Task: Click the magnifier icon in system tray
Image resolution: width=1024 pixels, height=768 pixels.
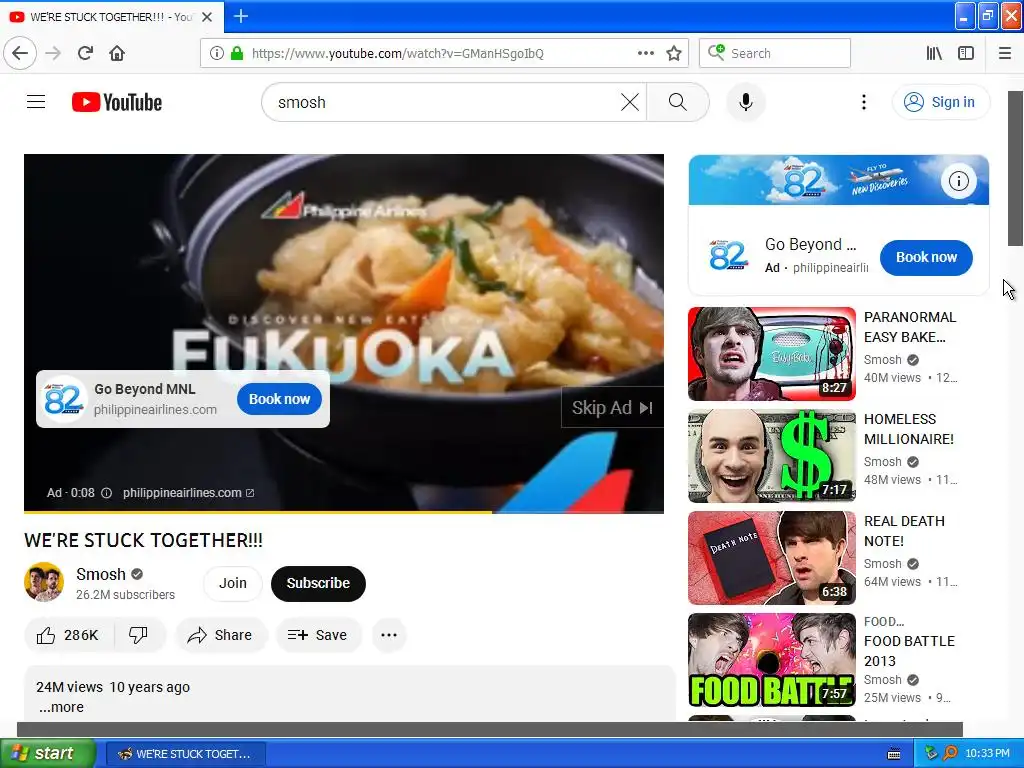Action: pos(950,754)
